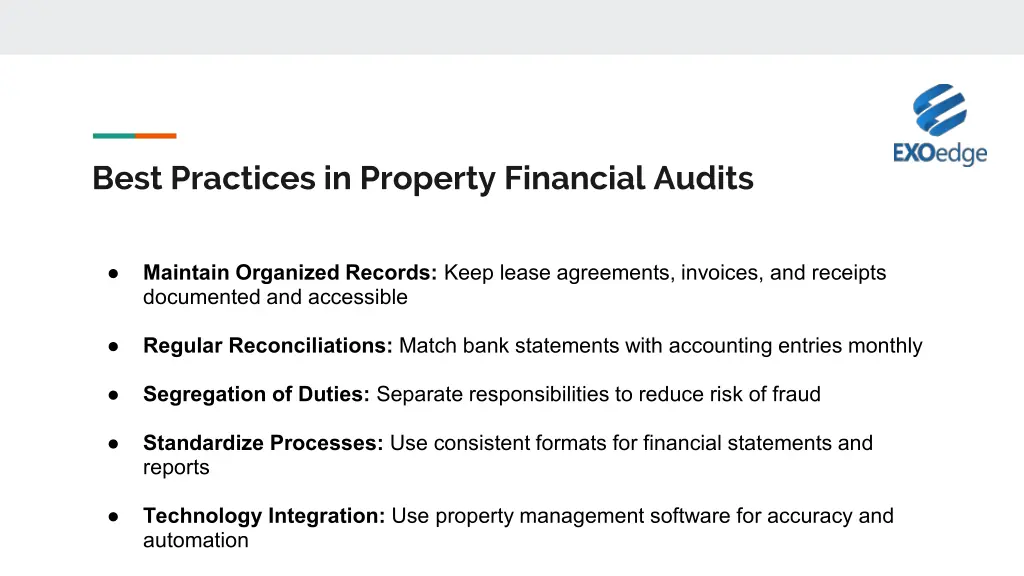Click the bullet dot beside Technology Integration
This screenshot has height=576, width=1024.
click(x=115, y=517)
